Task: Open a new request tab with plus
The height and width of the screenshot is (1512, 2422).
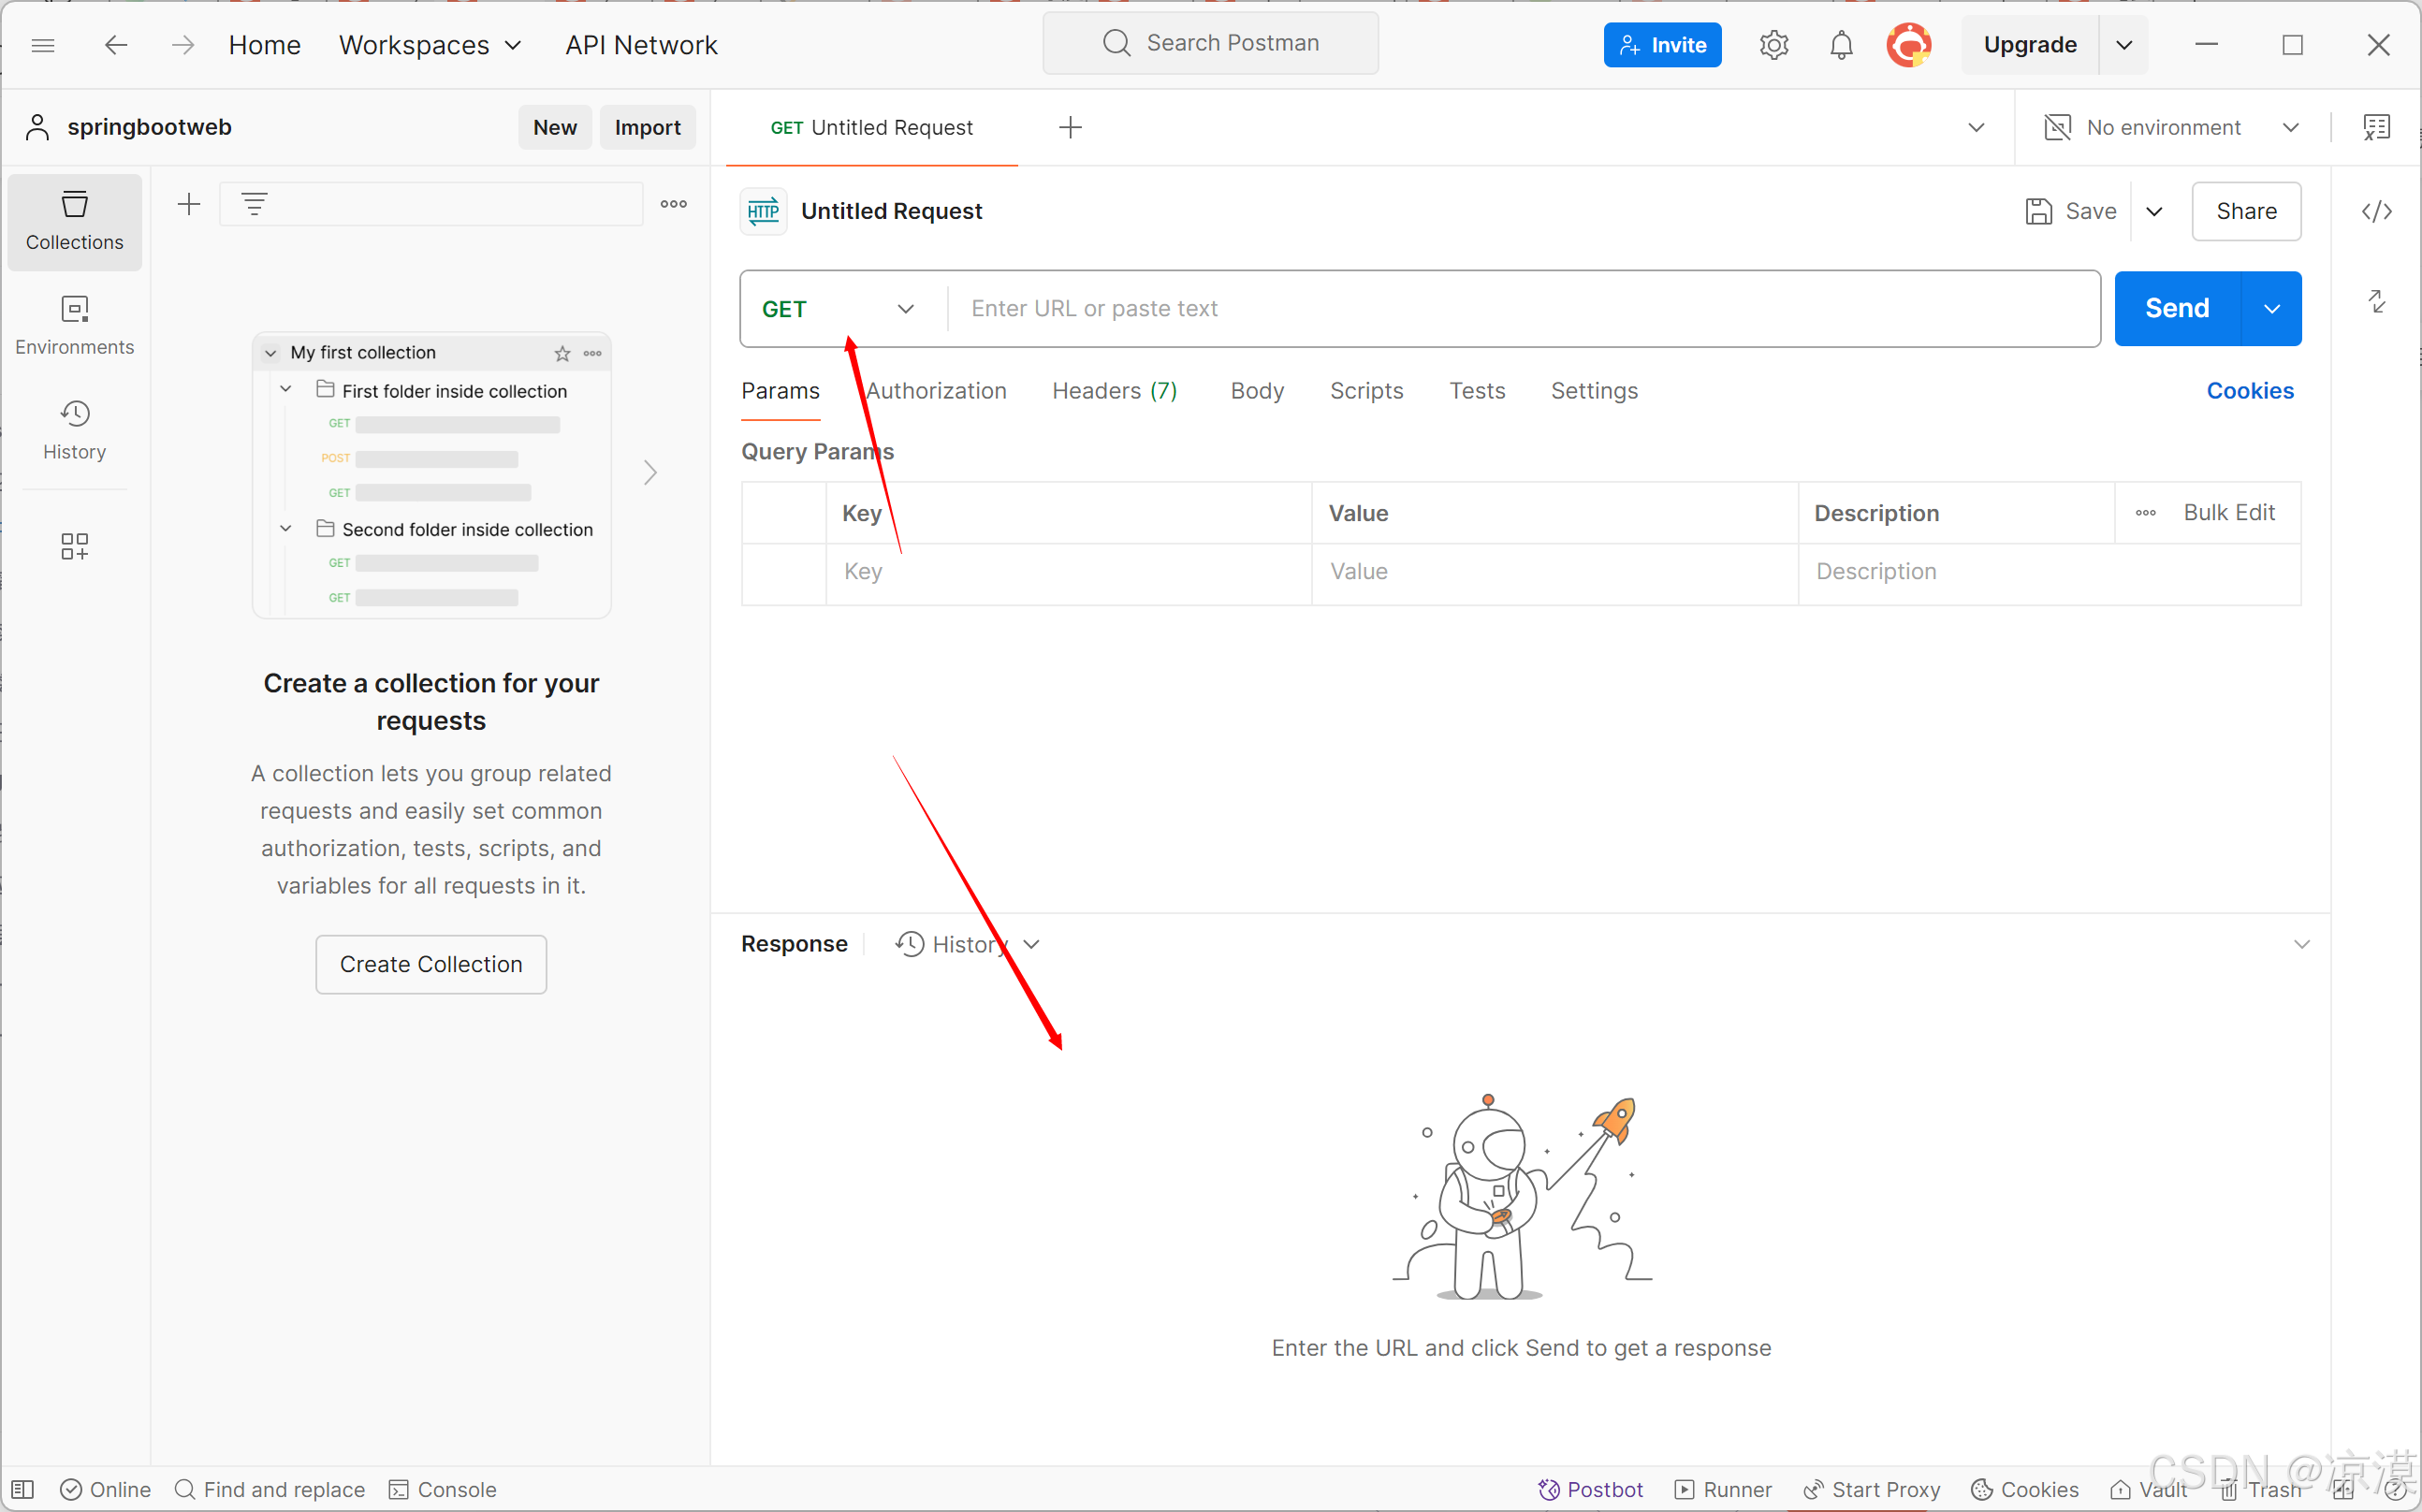Action: coord(1070,127)
